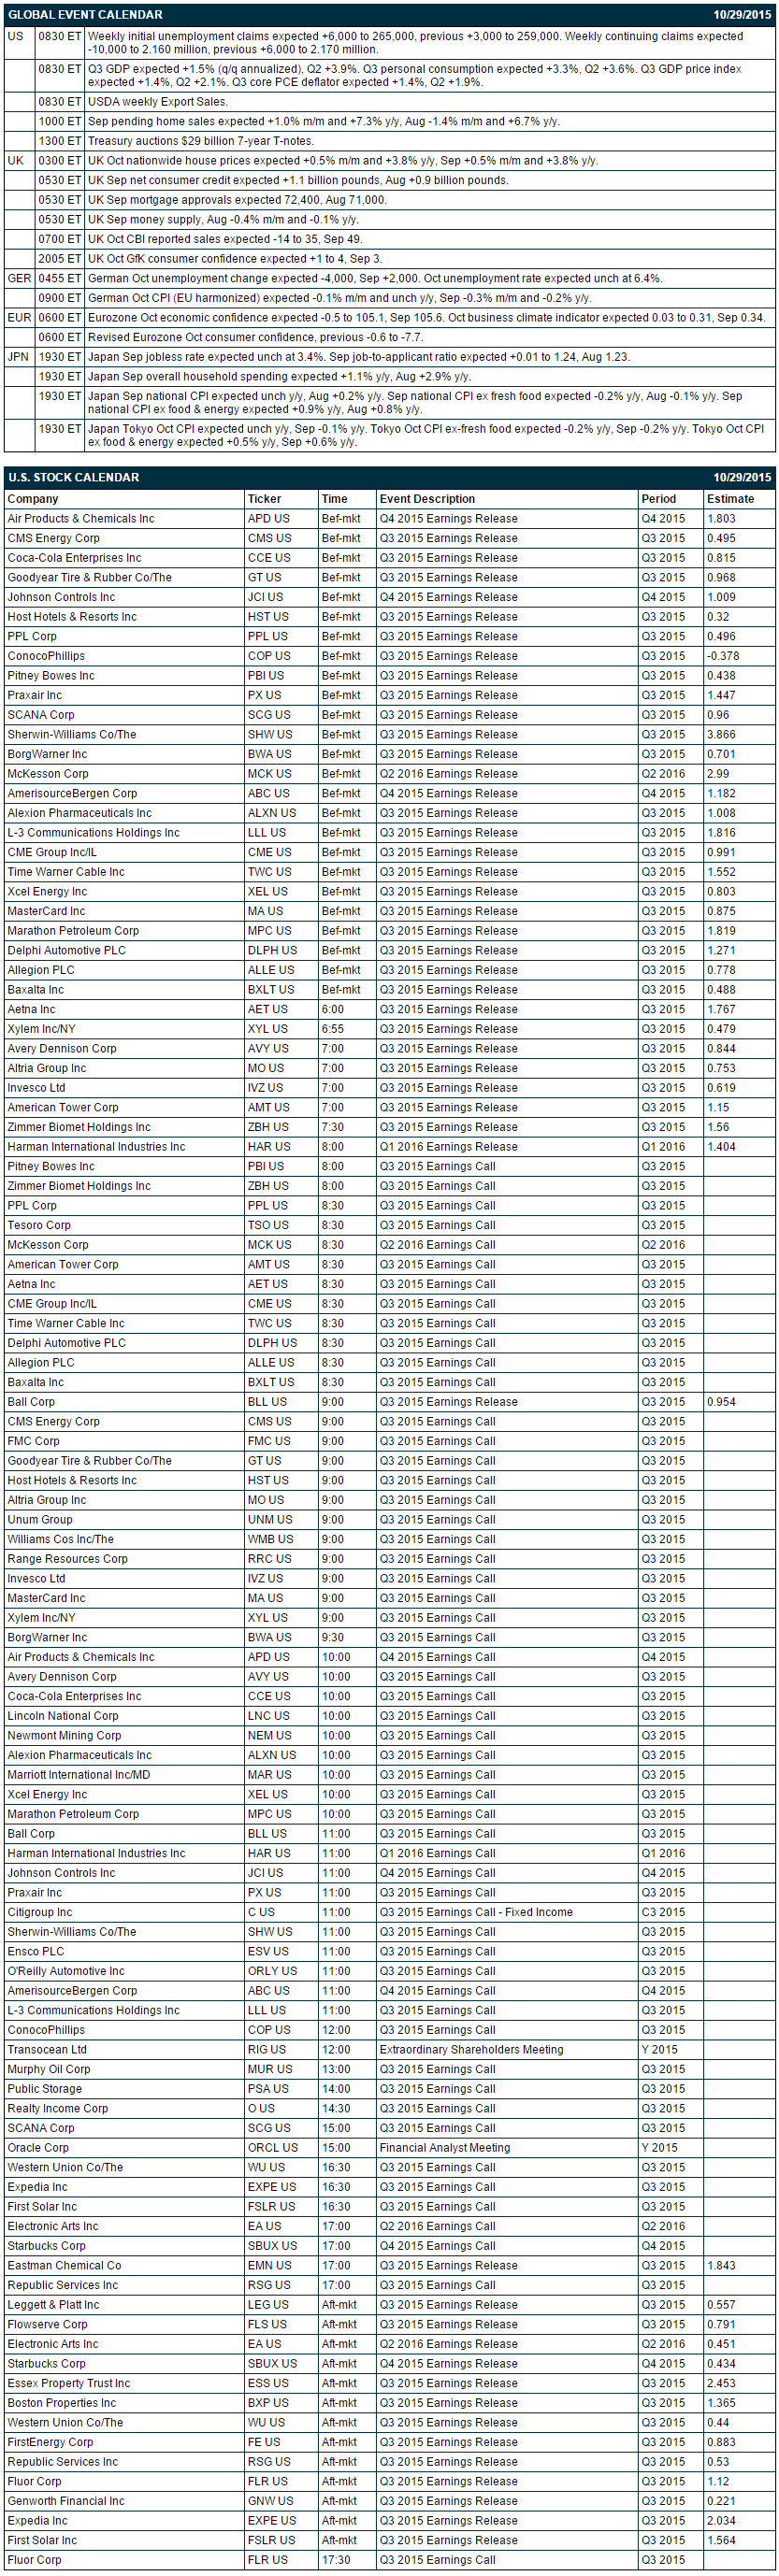Click the 'JPN' region label
Viewport: 779px width, 2576px height.
[x=18, y=357]
